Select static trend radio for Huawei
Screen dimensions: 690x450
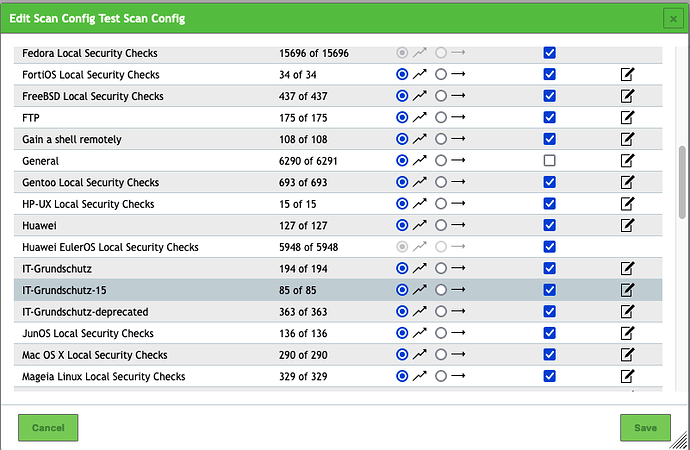tap(441, 225)
